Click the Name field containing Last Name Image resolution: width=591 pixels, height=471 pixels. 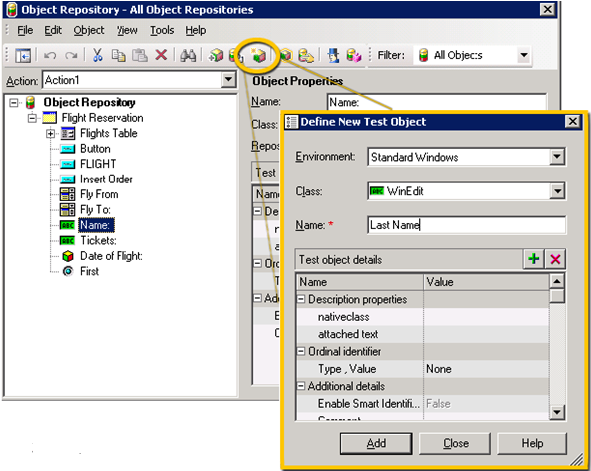pos(467,225)
